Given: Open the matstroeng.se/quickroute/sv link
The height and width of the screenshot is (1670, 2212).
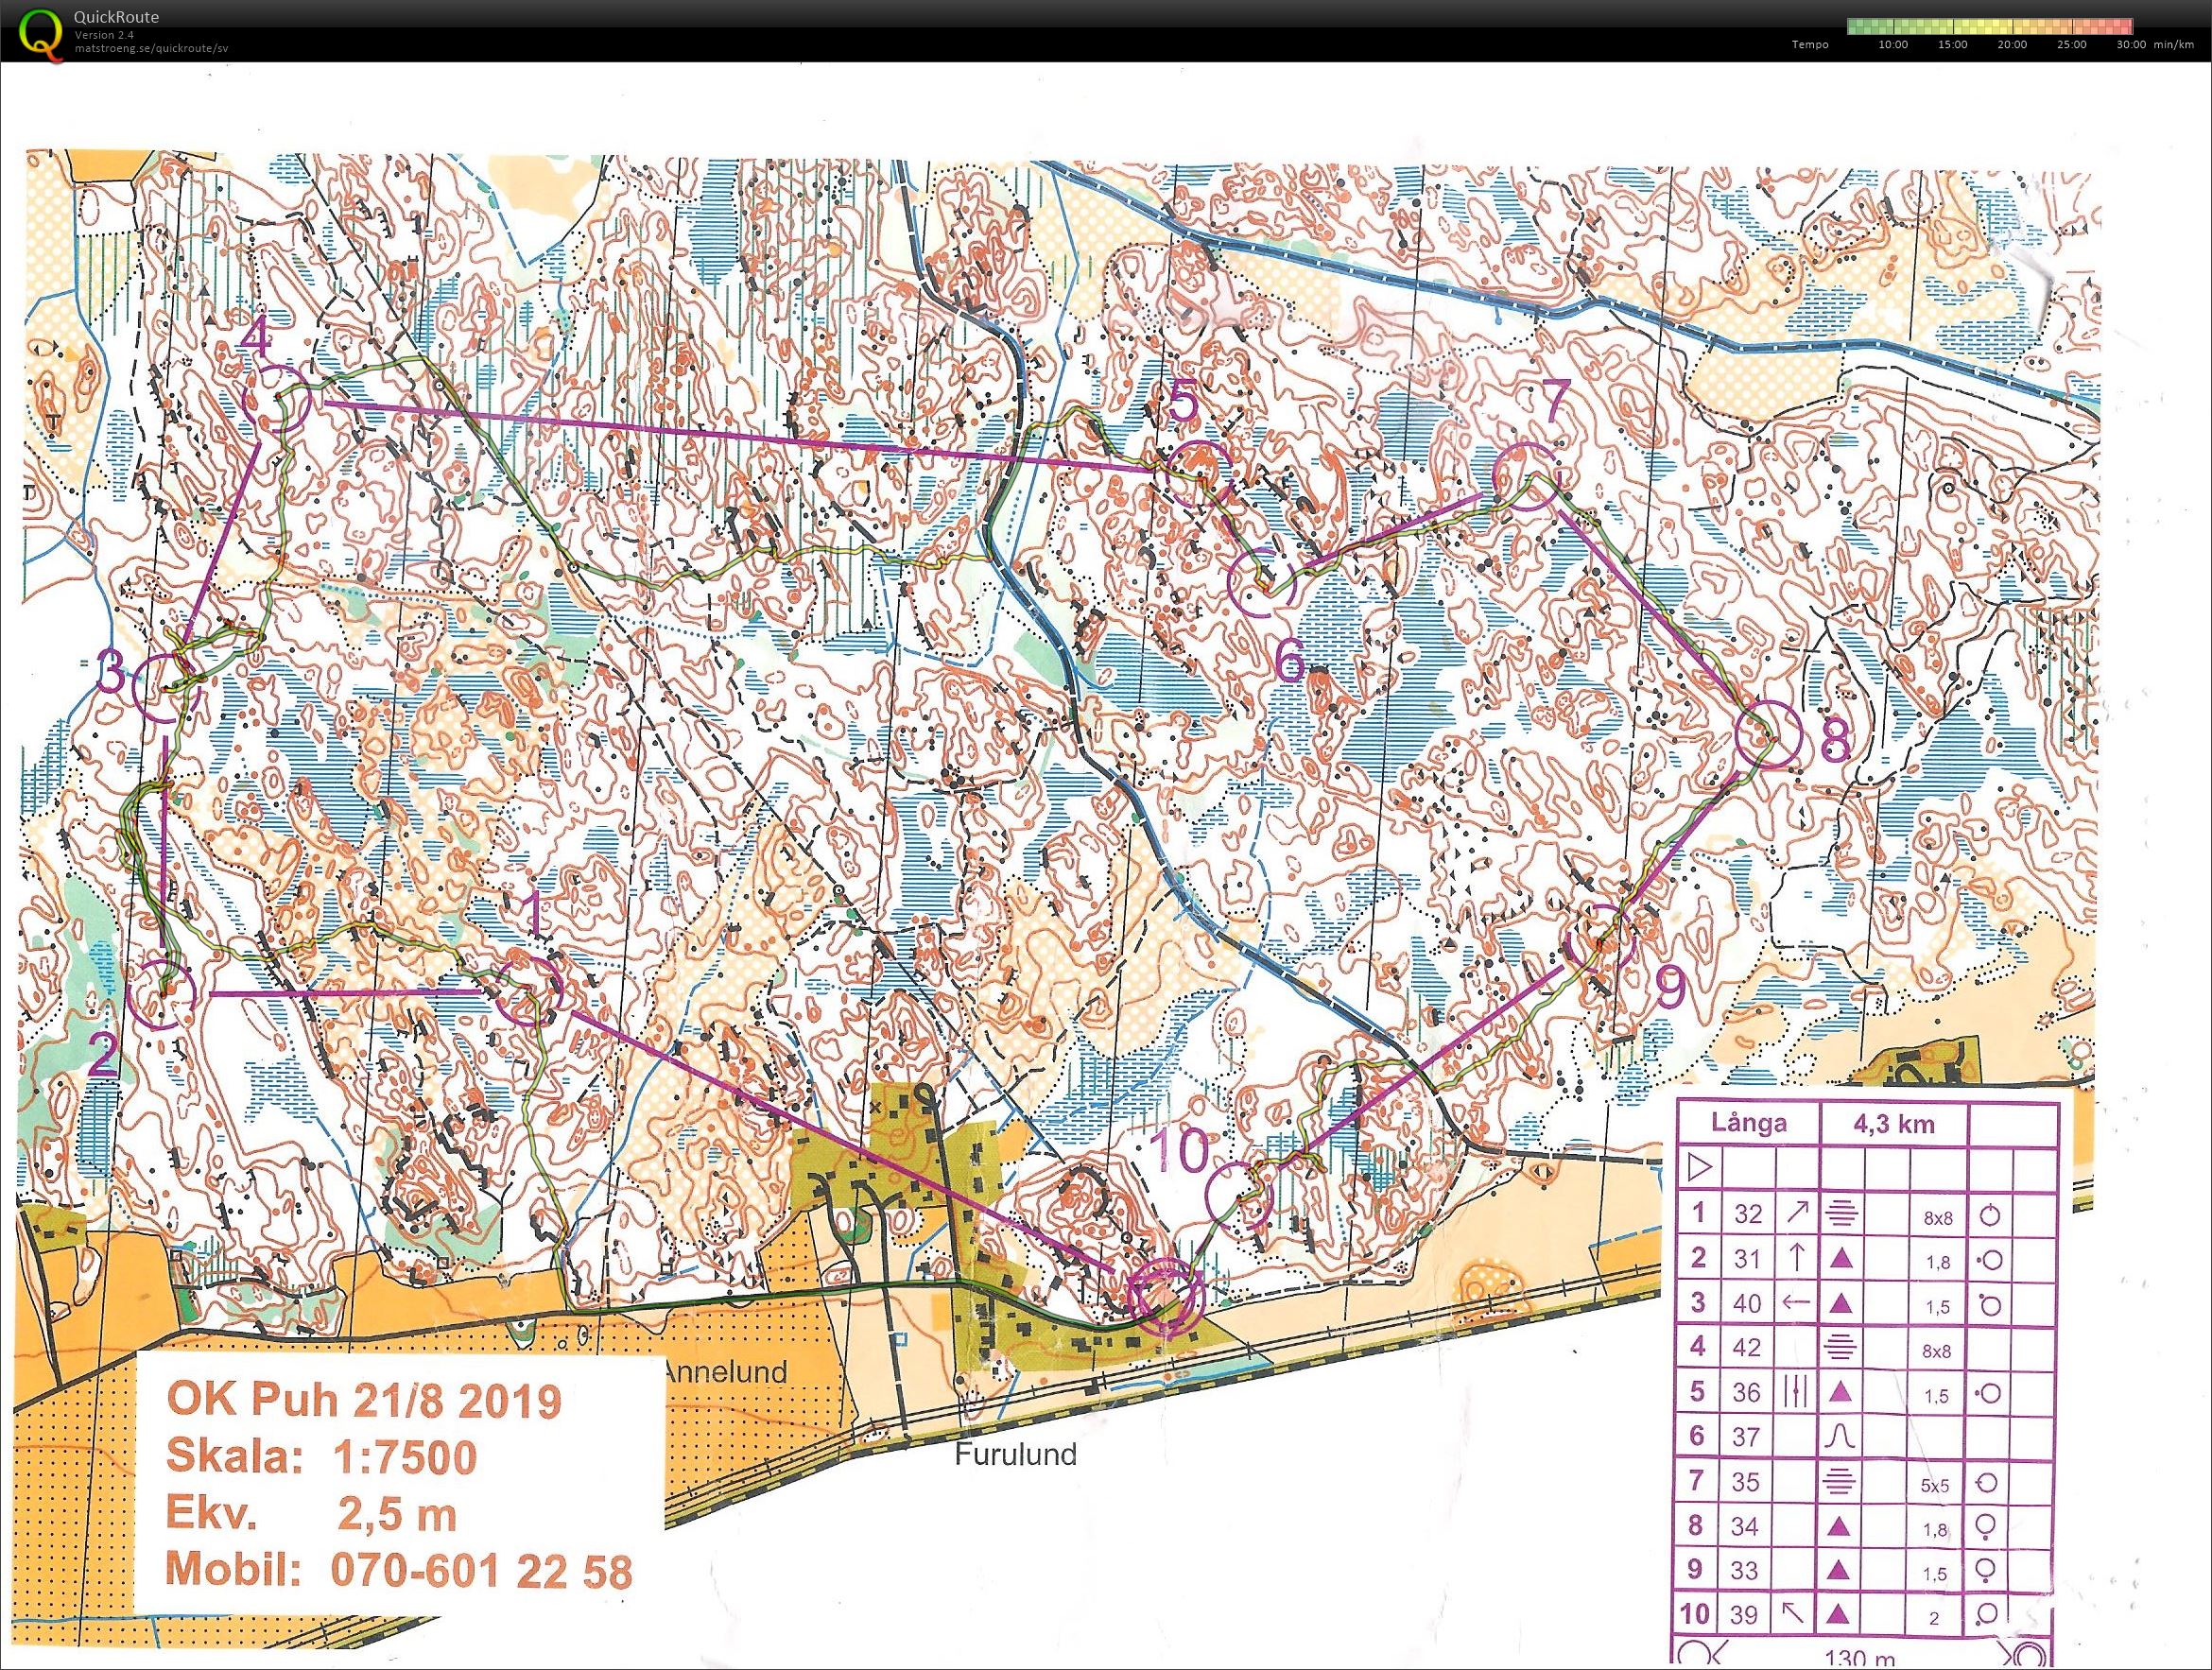Looking at the screenshot, I should point(152,47).
